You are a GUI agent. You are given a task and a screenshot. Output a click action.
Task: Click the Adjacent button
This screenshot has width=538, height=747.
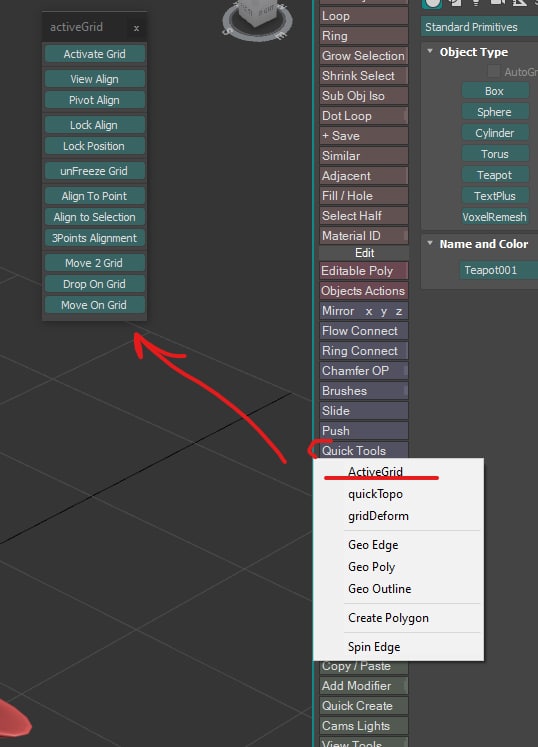pyautogui.click(x=364, y=176)
